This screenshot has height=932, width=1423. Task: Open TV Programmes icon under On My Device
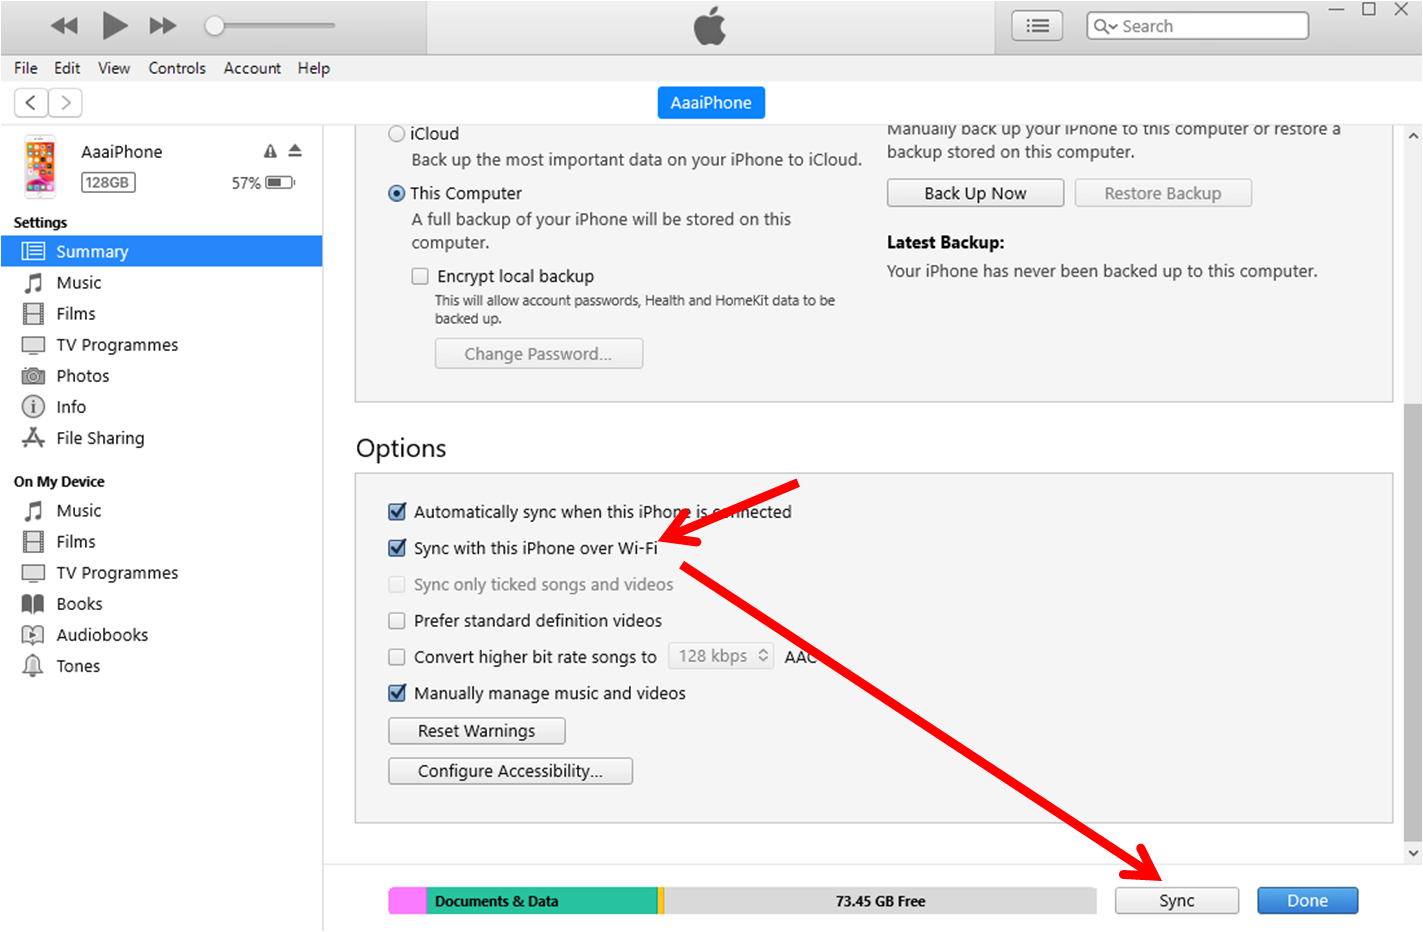(34, 573)
